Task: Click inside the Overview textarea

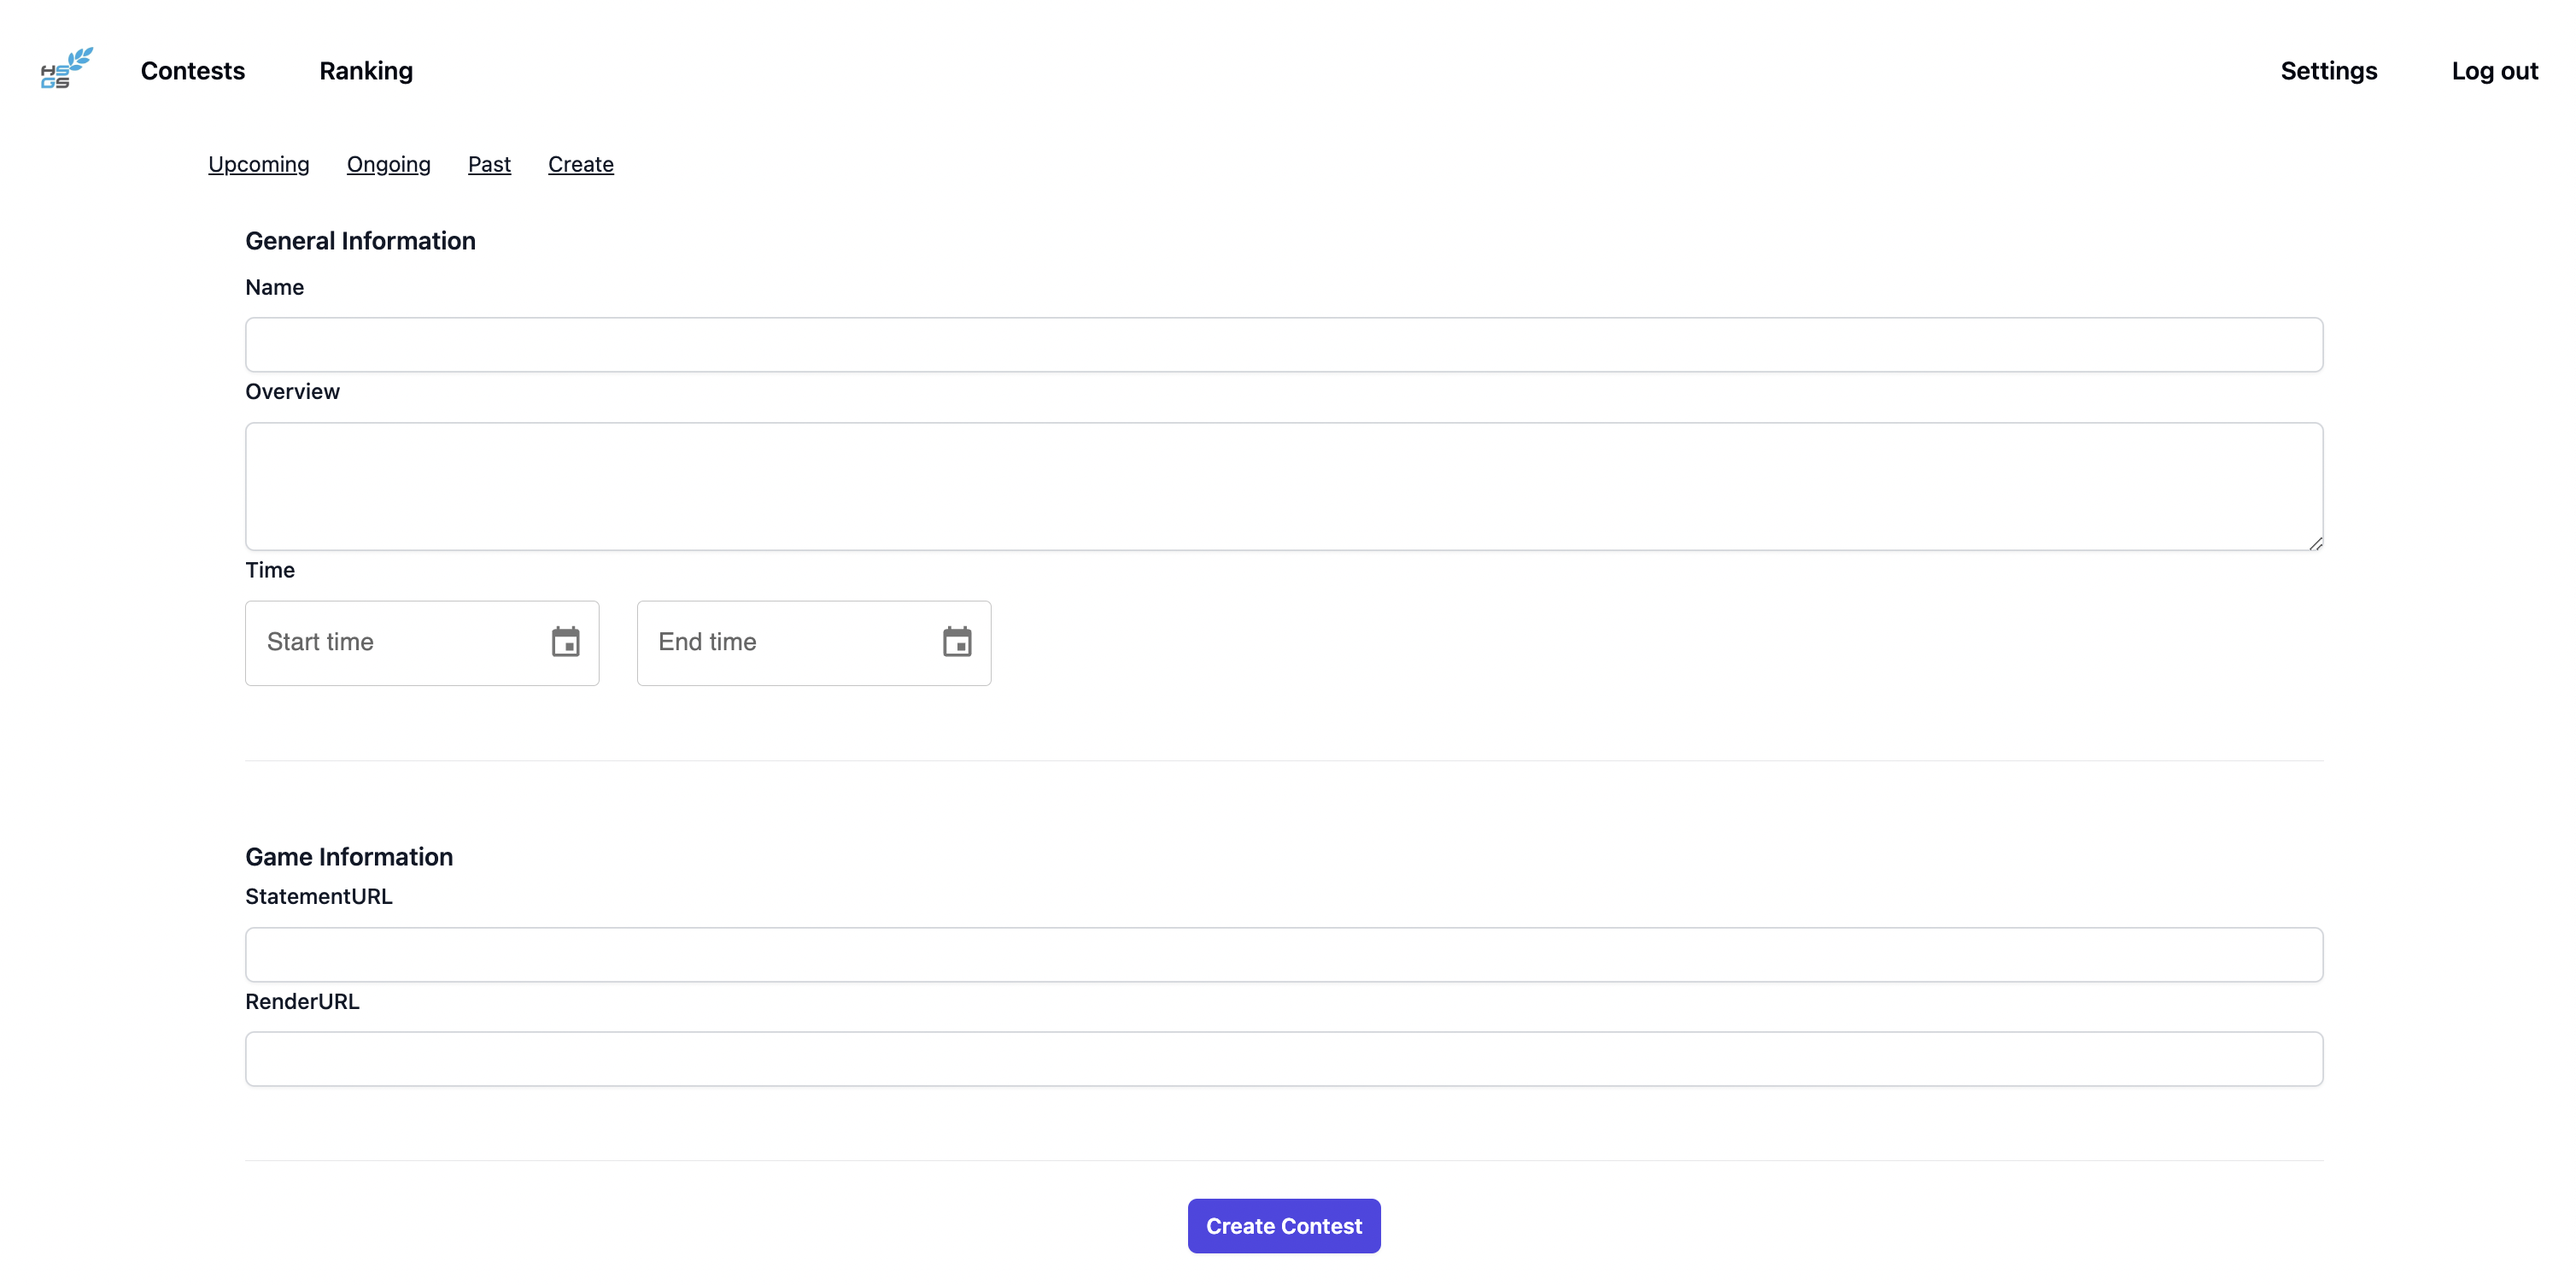Action: pos(1283,487)
